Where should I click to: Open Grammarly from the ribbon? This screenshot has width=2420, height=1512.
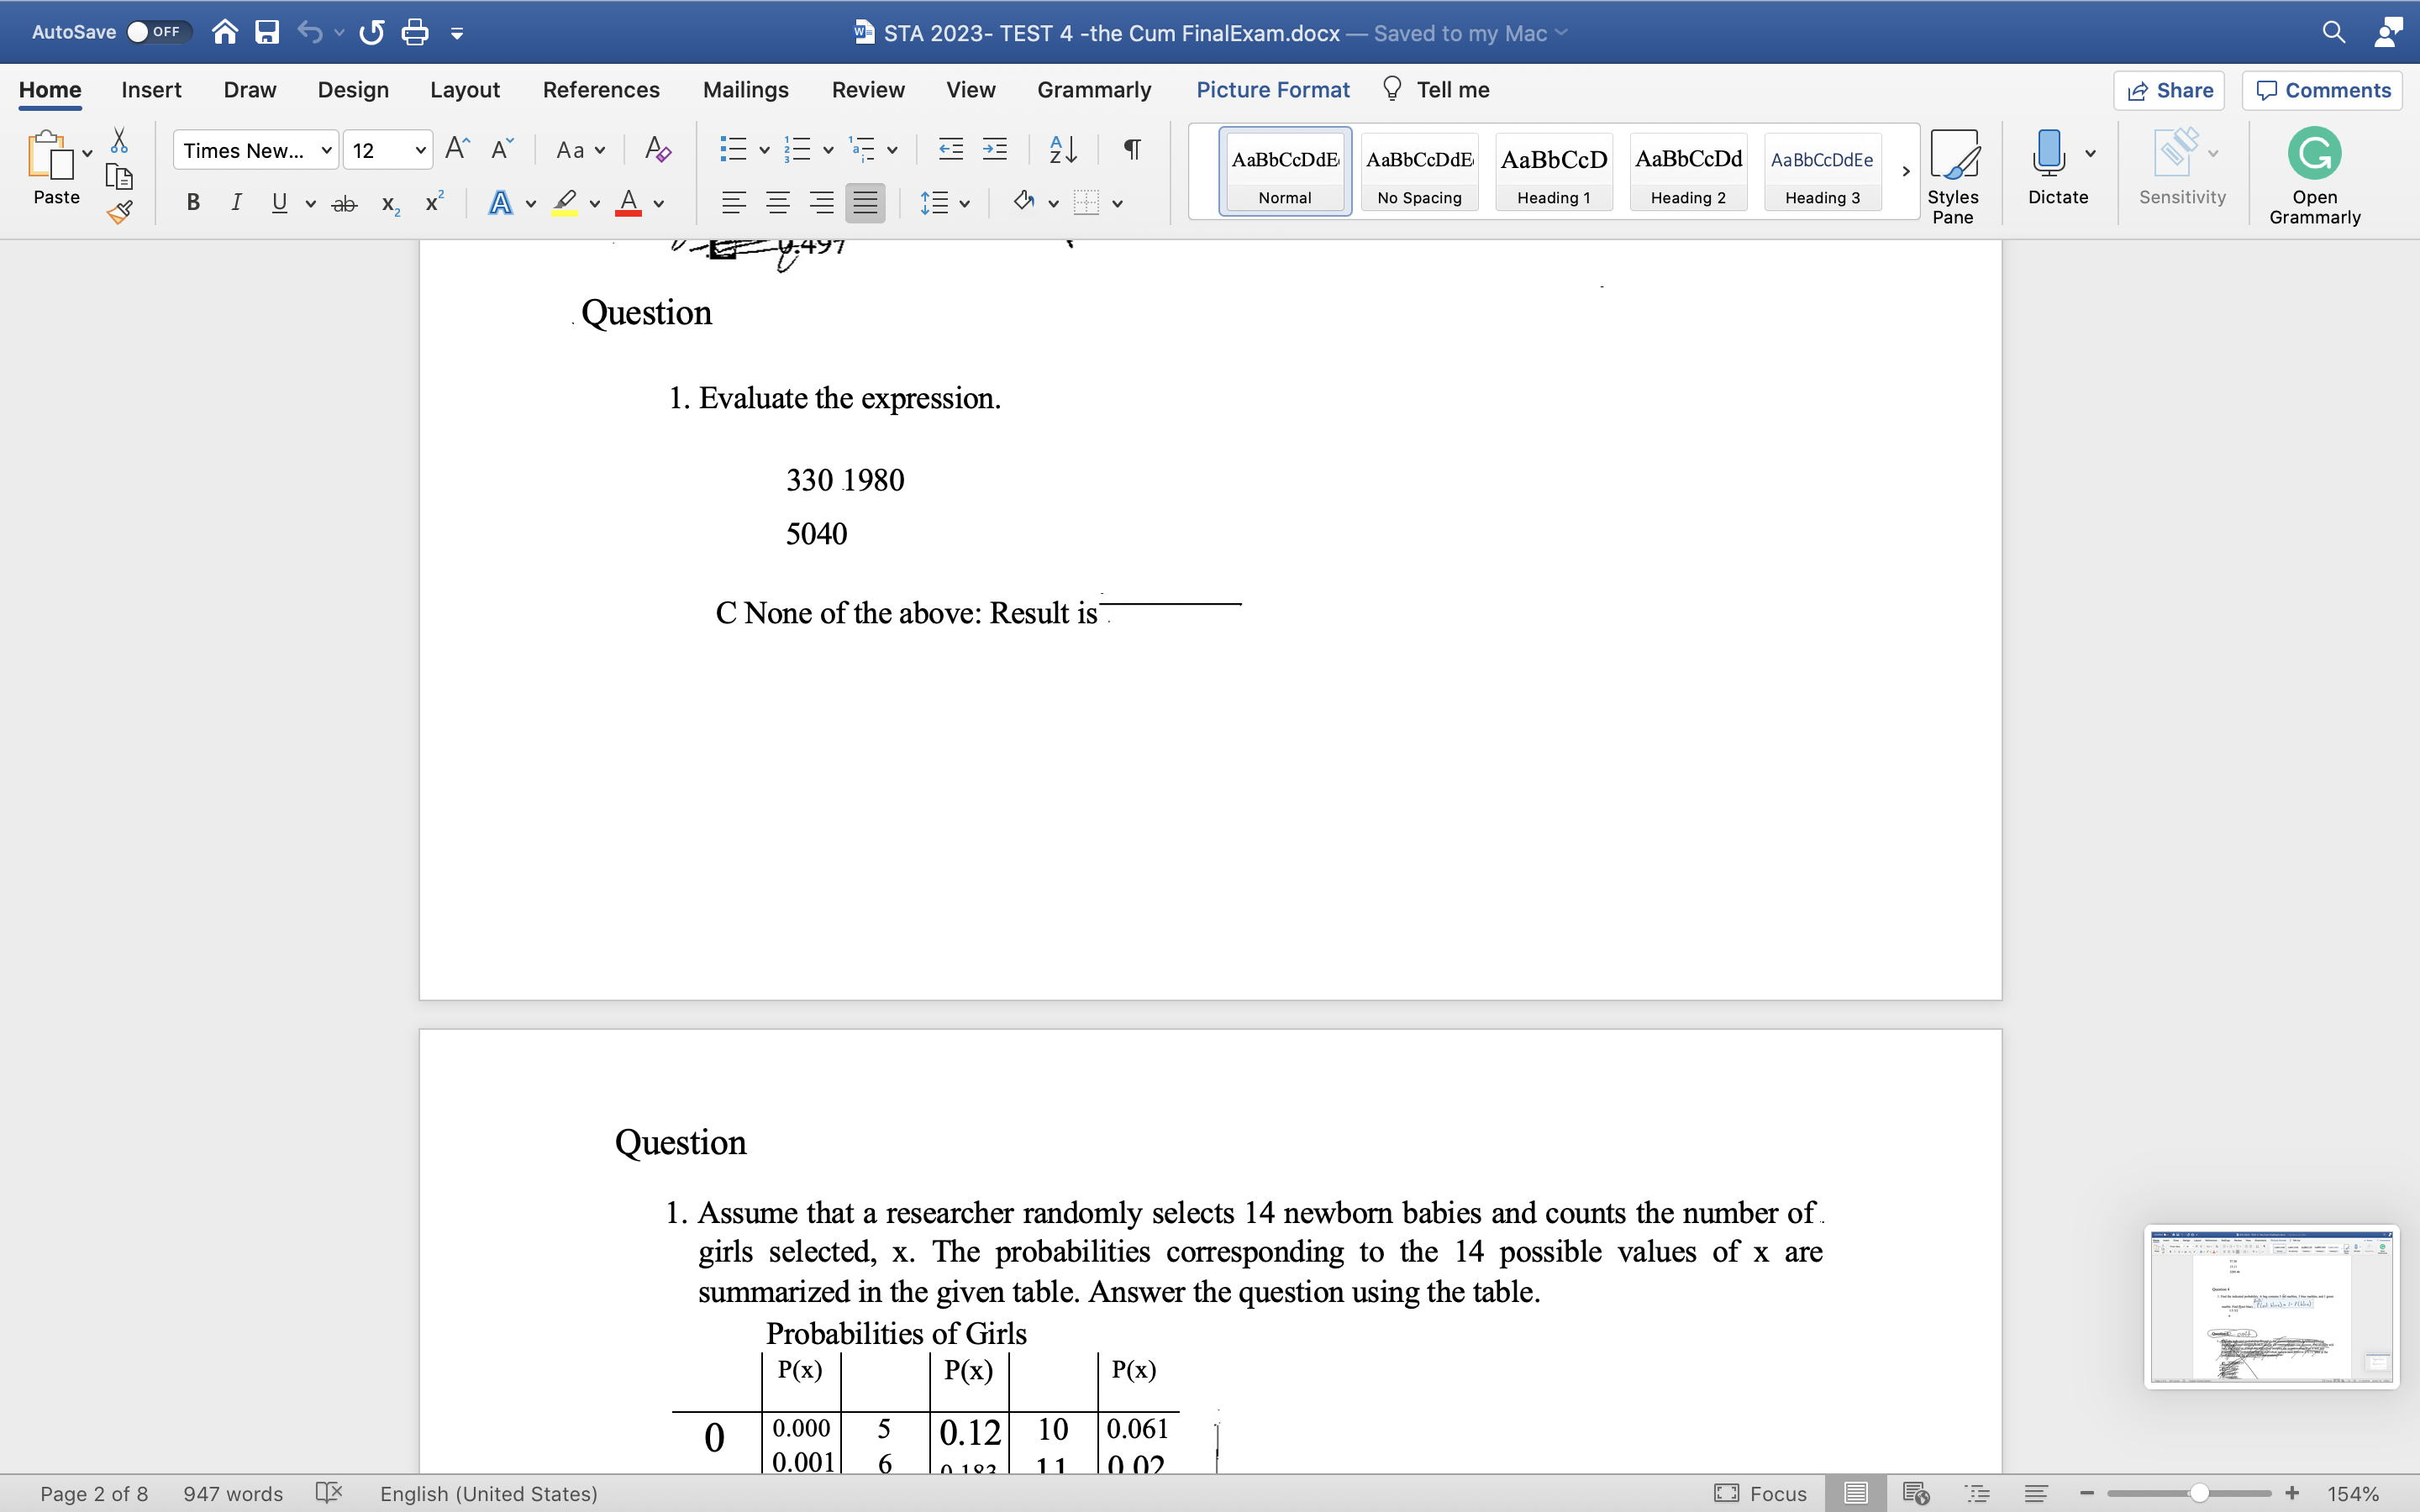click(2314, 175)
